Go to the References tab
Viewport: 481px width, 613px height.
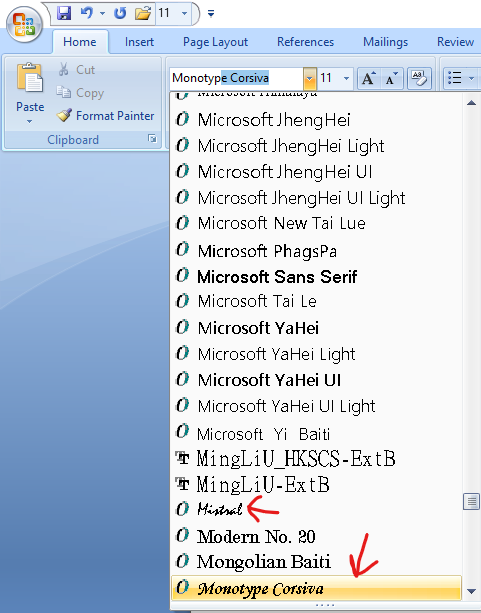click(x=305, y=42)
